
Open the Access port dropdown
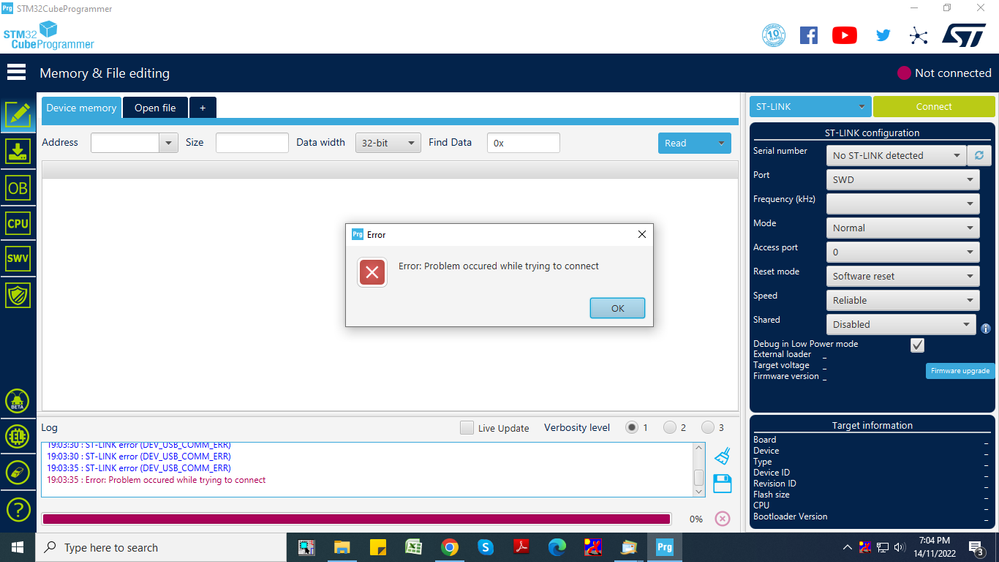tap(902, 252)
